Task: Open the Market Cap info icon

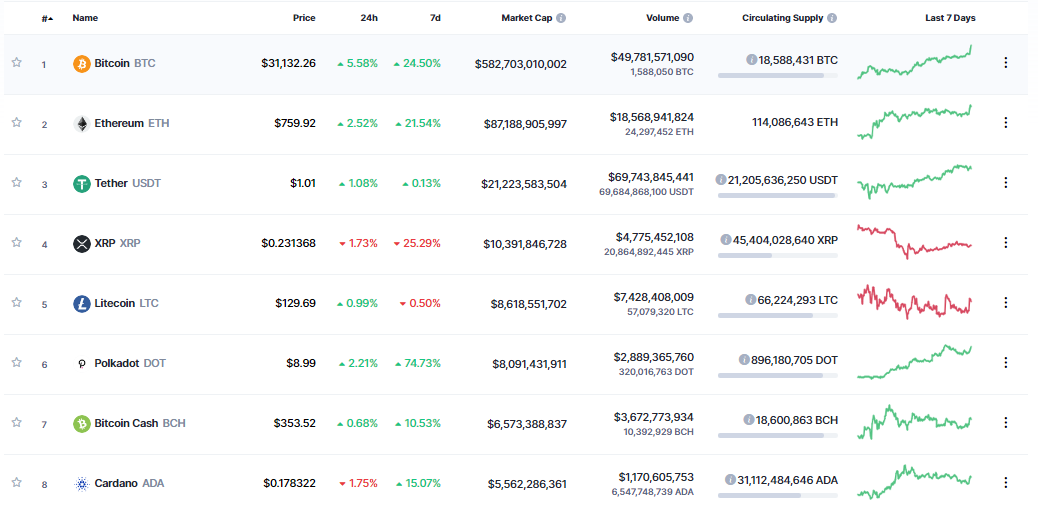Action: 561,18
